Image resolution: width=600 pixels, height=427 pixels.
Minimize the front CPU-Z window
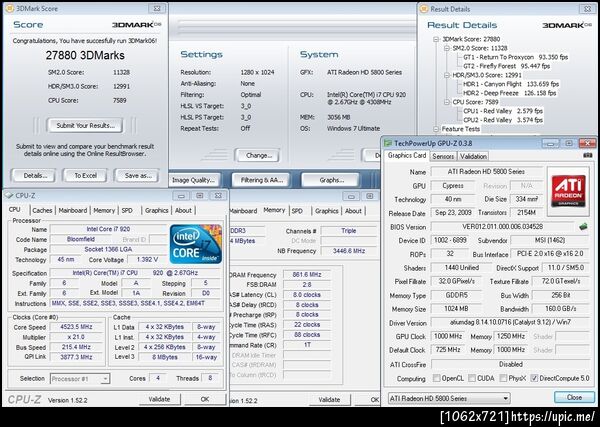(x=181, y=196)
